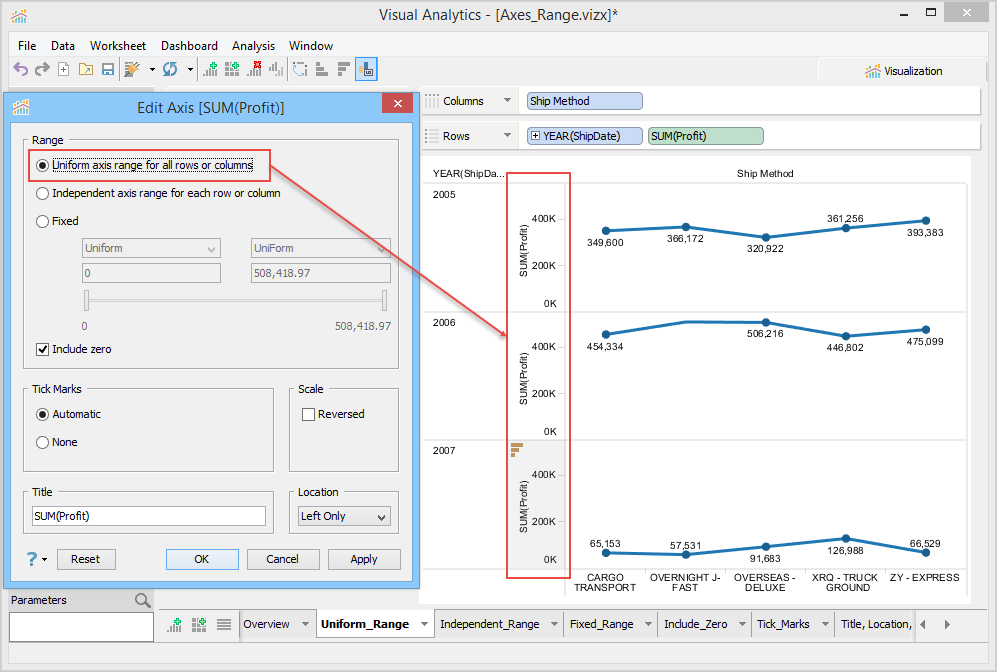
Task: Click the refresh data icon
Action: click(x=170, y=69)
